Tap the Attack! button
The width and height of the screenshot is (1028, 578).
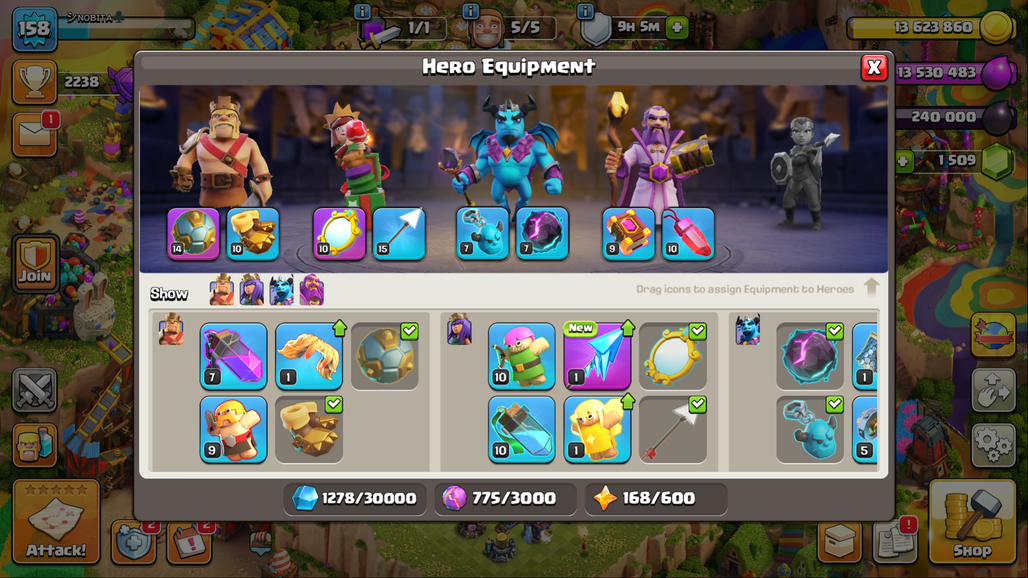[56, 522]
